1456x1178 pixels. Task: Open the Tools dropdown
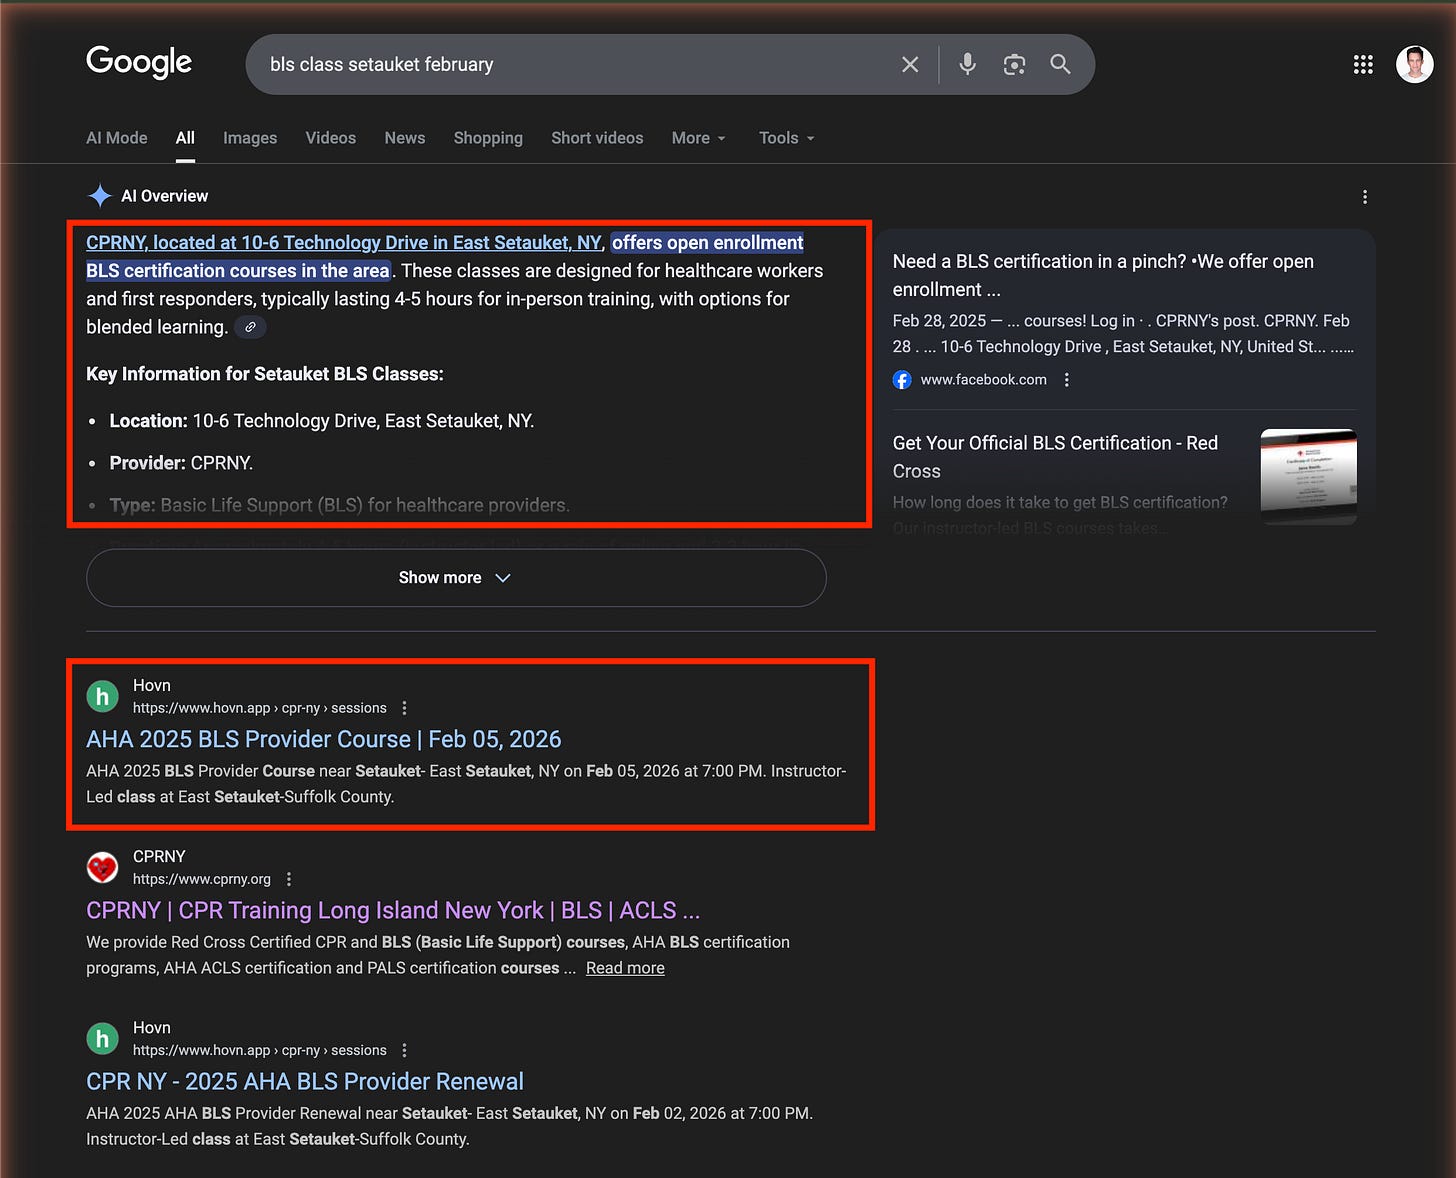(x=785, y=138)
